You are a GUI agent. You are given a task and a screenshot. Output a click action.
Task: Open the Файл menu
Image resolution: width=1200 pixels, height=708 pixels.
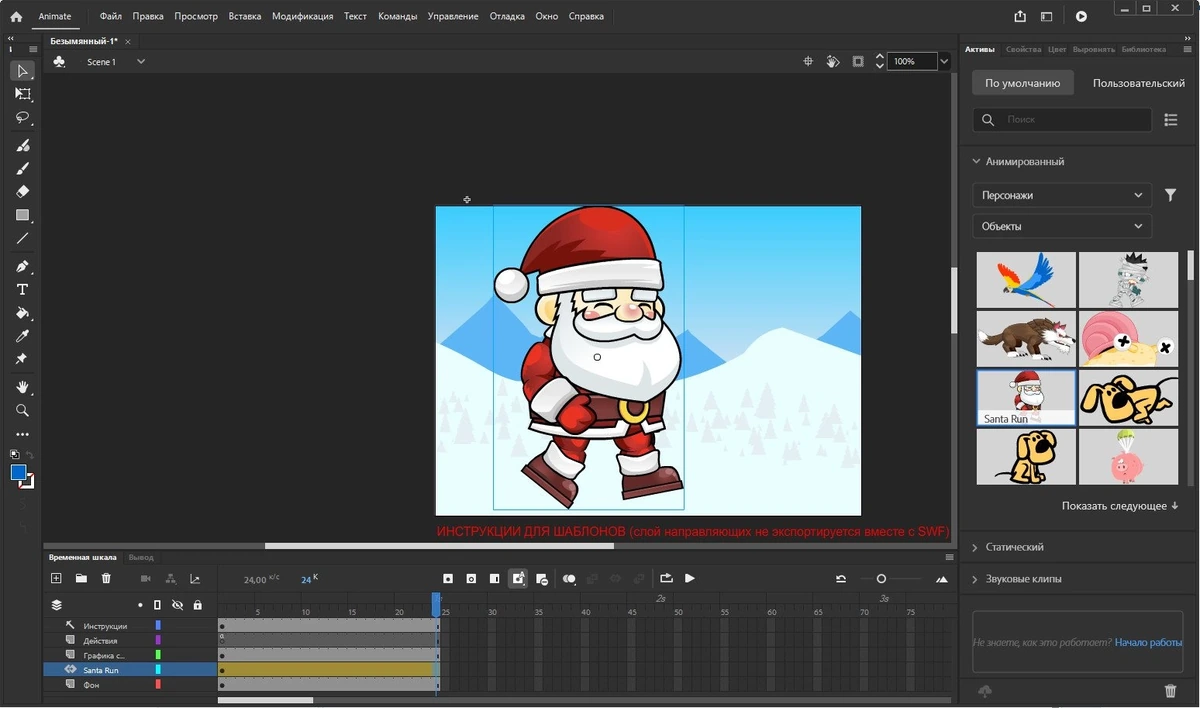pos(111,16)
